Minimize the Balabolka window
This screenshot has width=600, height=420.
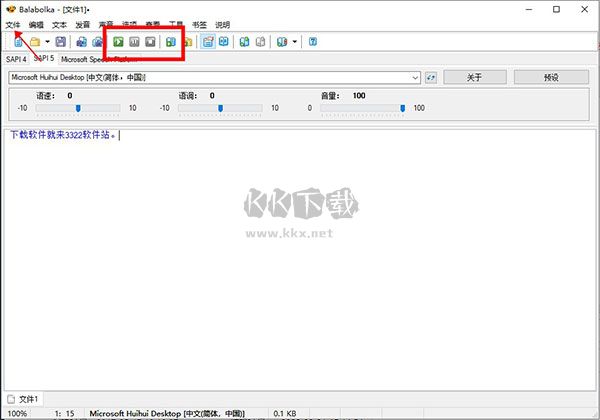click(529, 9)
